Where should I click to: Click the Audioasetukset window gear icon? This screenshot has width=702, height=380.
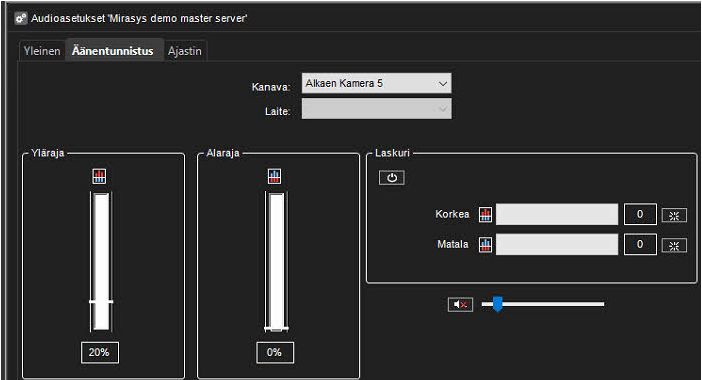21,19
